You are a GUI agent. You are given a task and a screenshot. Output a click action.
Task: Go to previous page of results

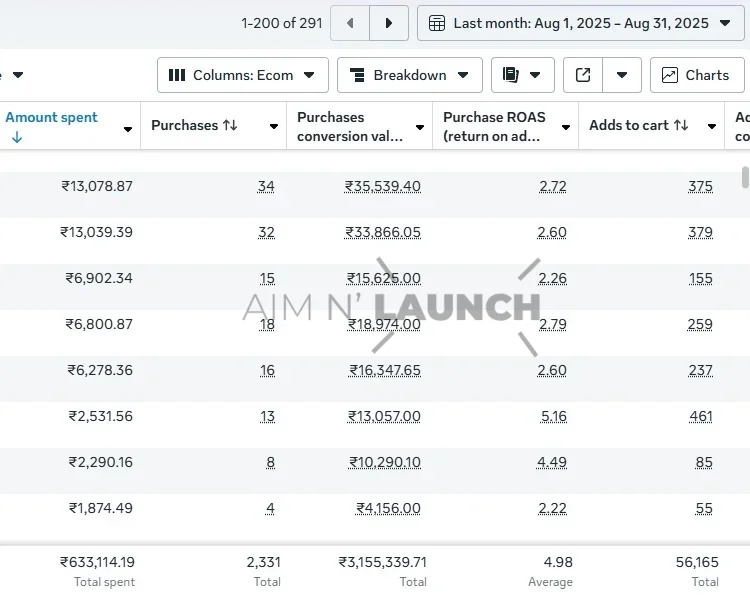pyautogui.click(x=350, y=23)
